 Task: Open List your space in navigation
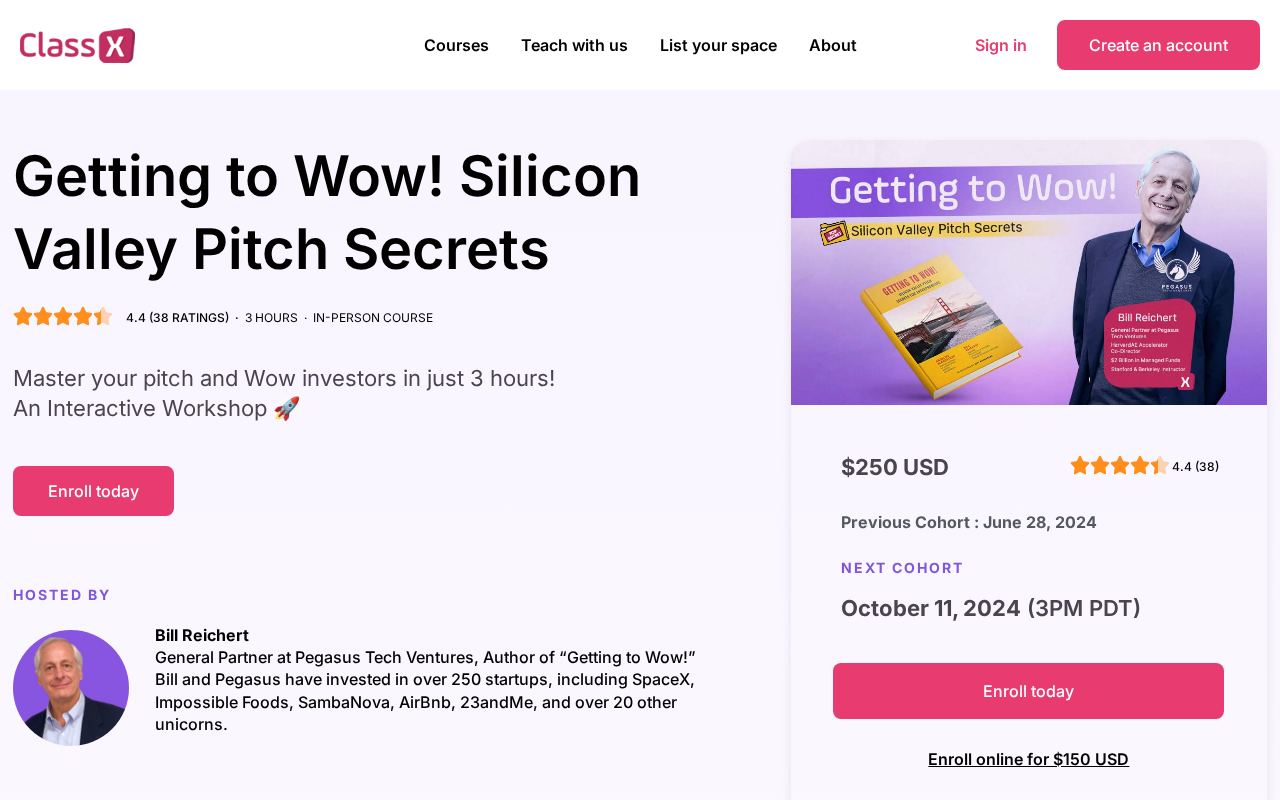pyautogui.click(x=718, y=45)
